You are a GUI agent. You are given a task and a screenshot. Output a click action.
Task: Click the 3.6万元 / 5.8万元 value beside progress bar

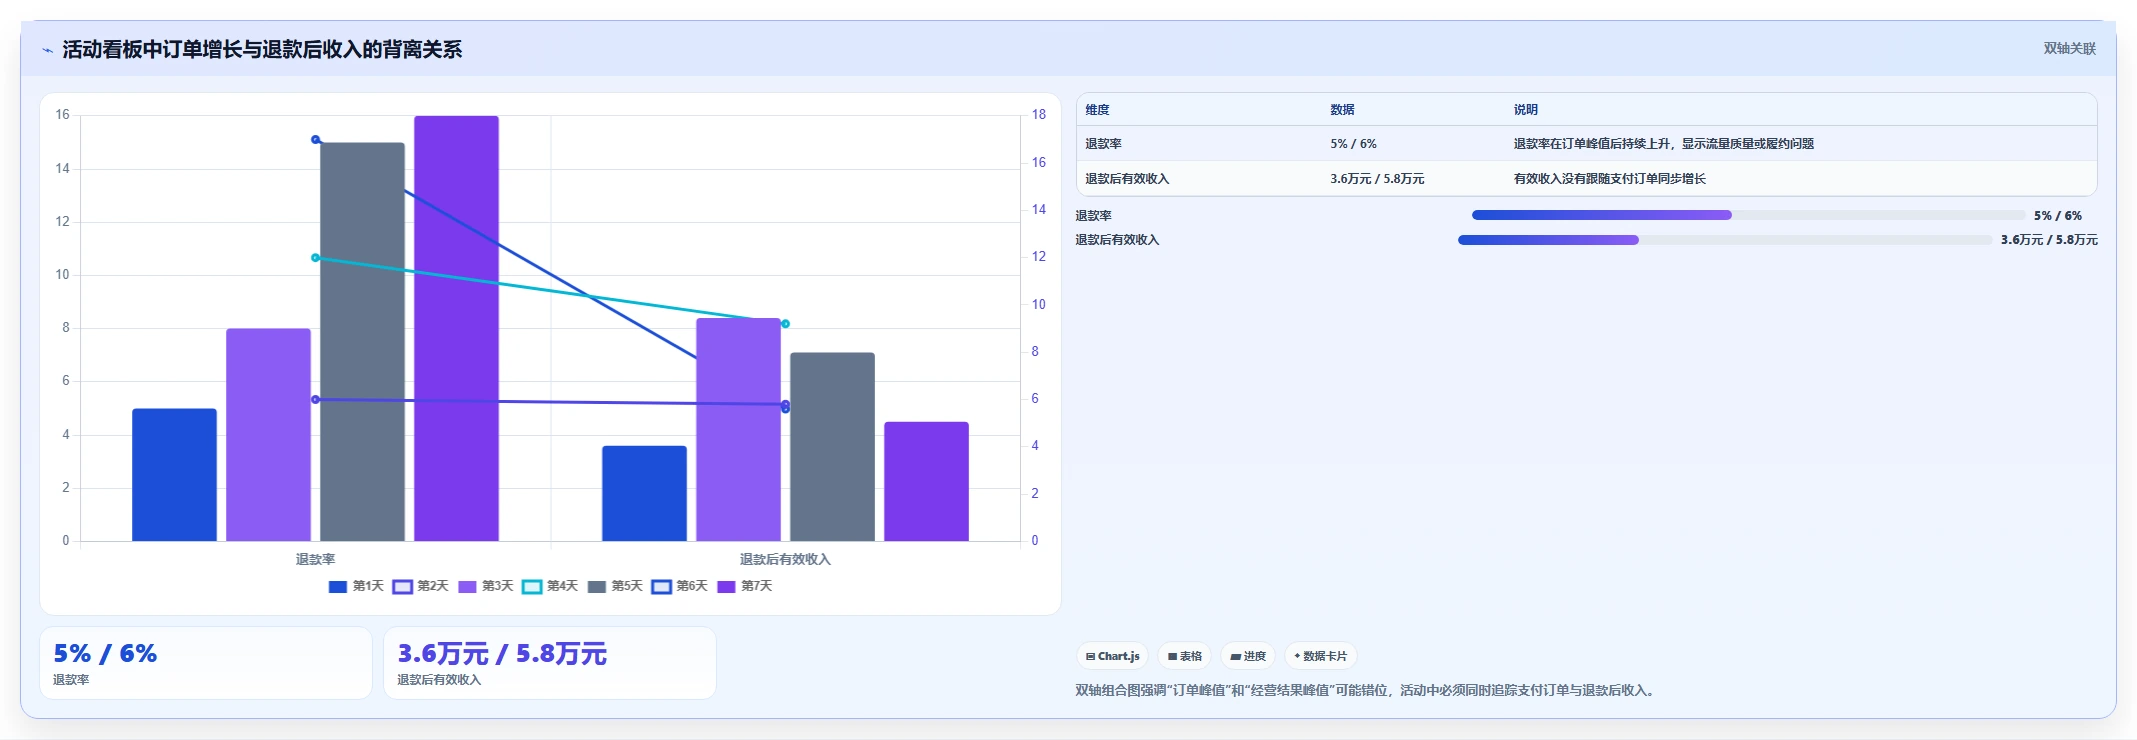tap(2049, 240)
